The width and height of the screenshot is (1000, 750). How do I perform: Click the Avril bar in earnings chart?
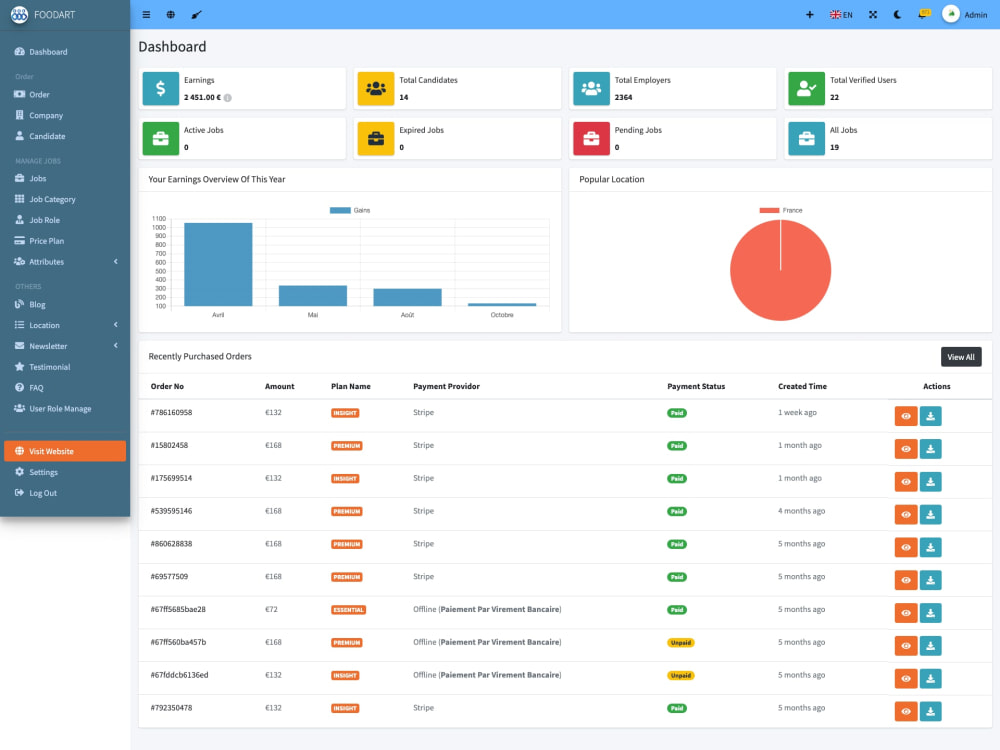(218, 264)
